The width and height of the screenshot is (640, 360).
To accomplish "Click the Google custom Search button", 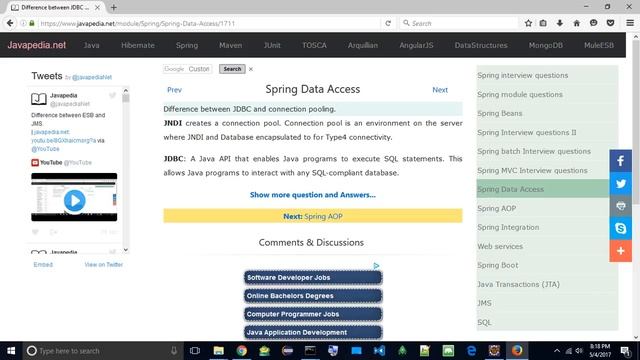I will tap(232, 69).
